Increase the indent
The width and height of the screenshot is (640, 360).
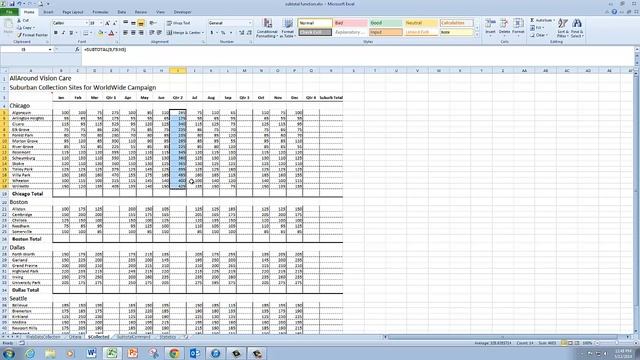[x=159, y=33]
